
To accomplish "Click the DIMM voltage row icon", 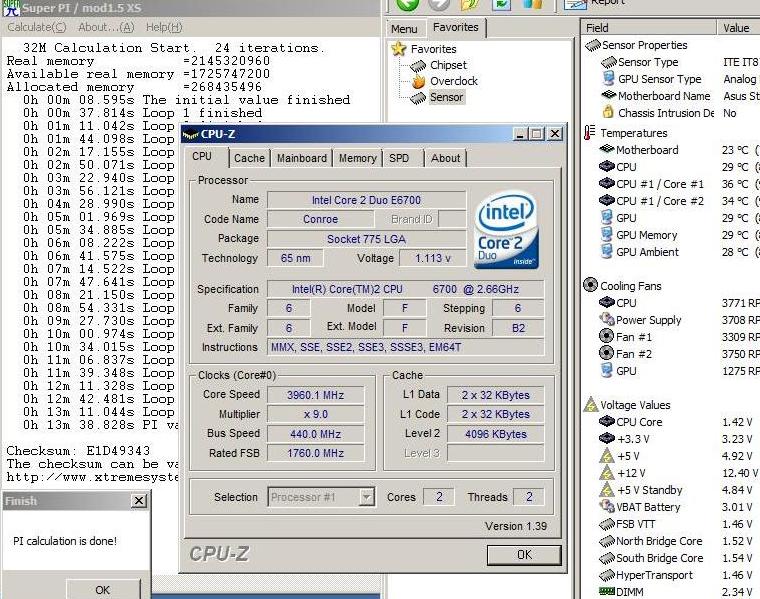I will 607,591.
